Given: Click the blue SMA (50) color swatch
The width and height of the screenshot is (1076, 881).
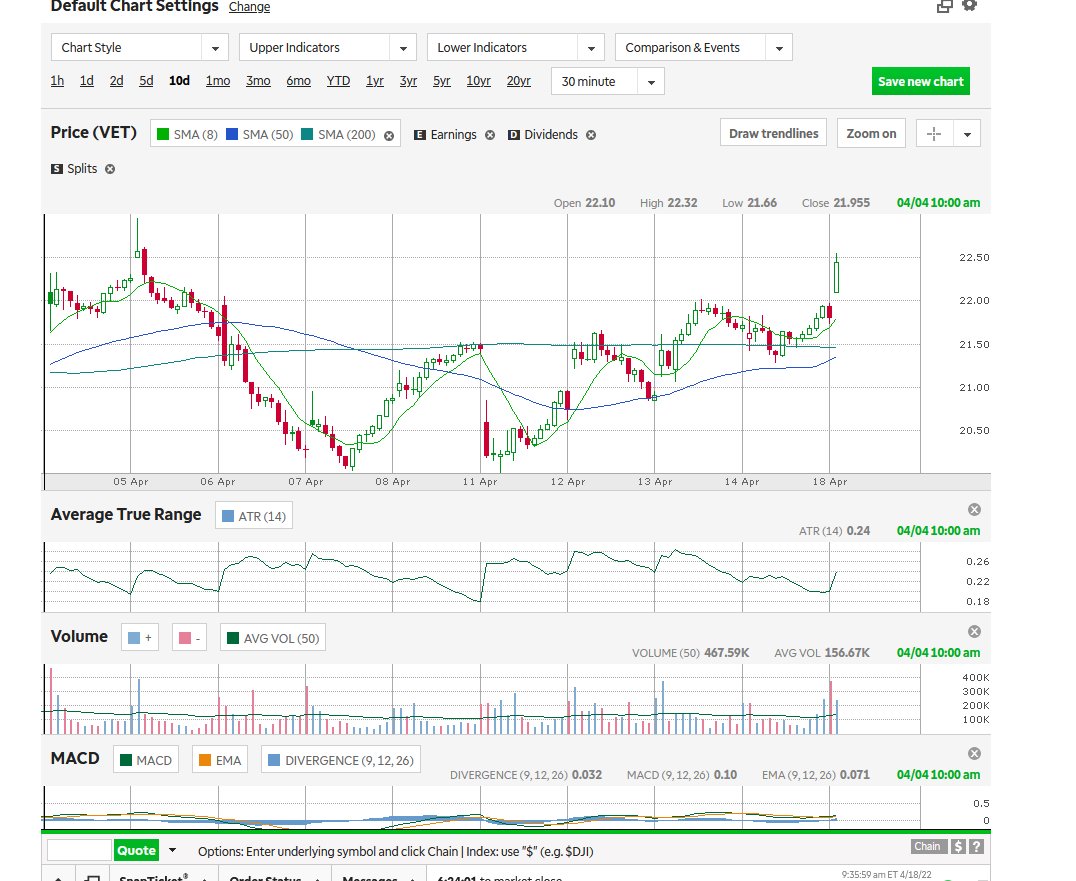Looking at the screenshot, I should [x=232, y=134].
